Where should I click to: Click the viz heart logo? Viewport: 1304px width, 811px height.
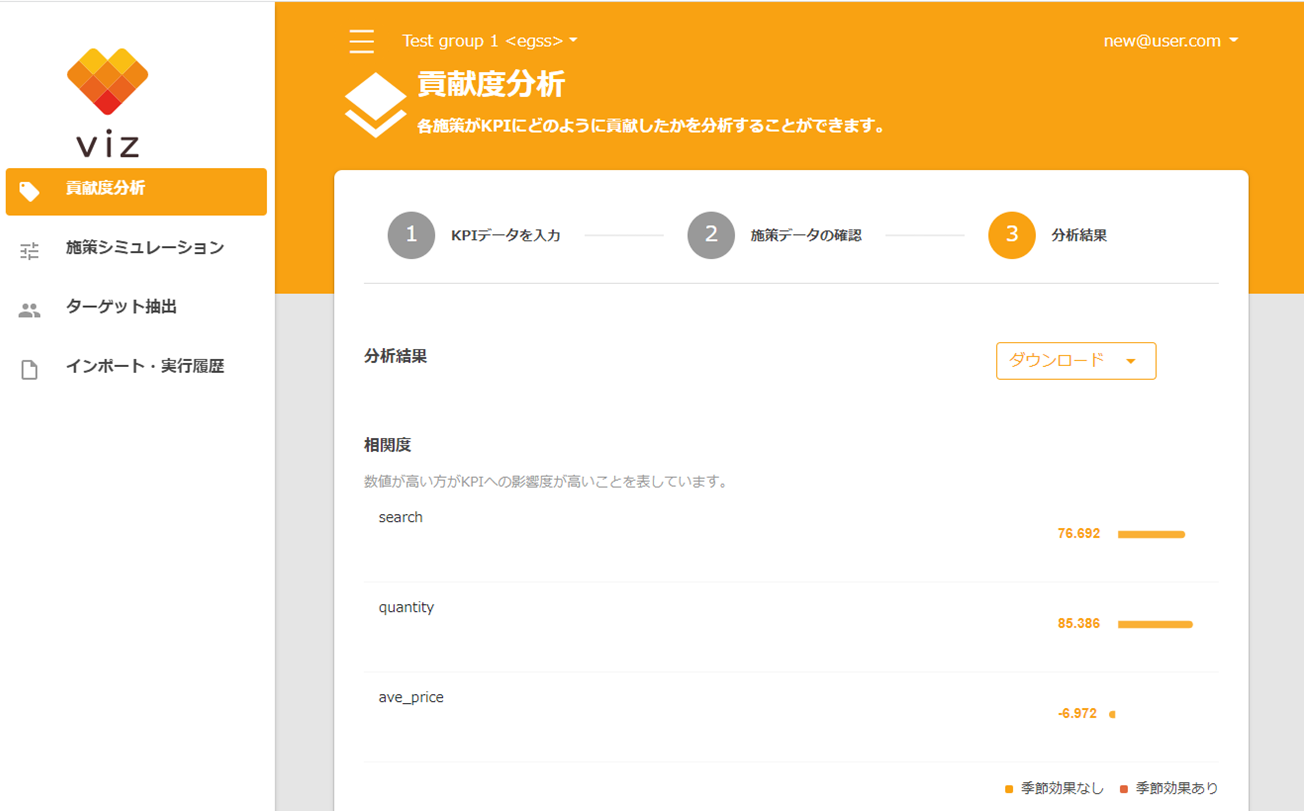tap(108, 81)
